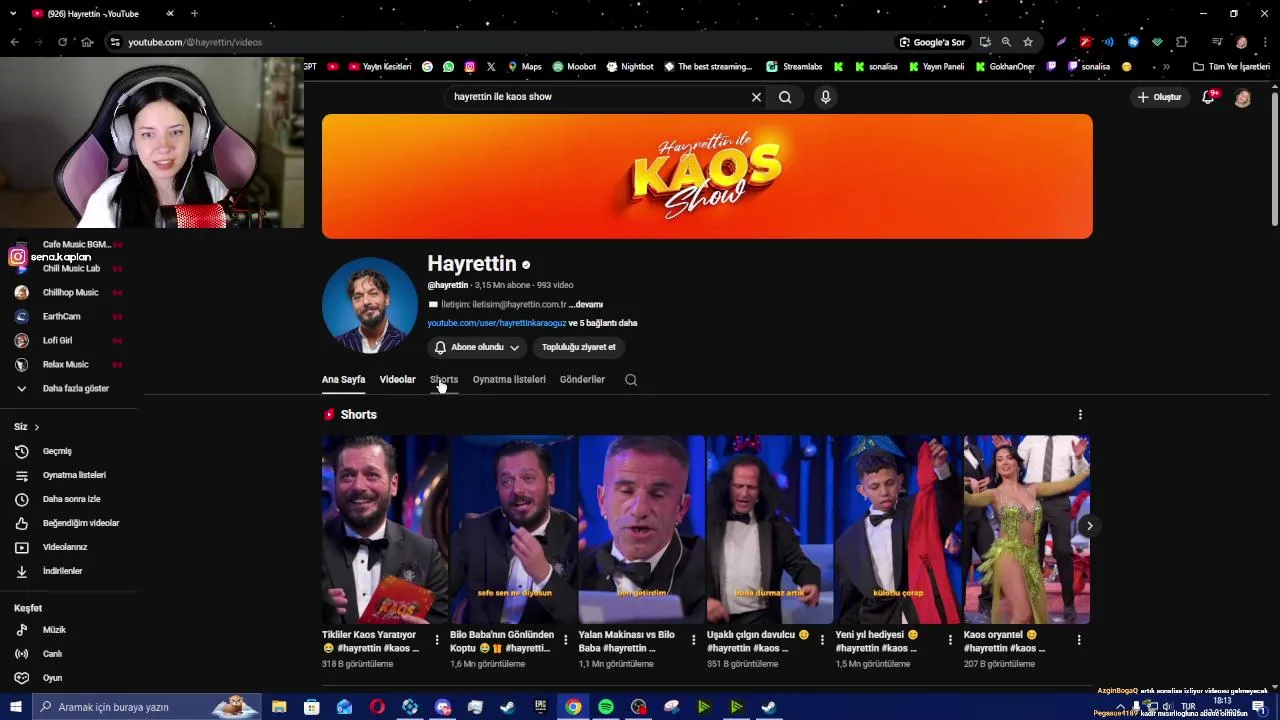Image resolution: width=1280 pixels, height=720 pixels.
Task: Open options for Yeni yıl hediyesi short
Action: pyautogui.click(x=950, y=640)
